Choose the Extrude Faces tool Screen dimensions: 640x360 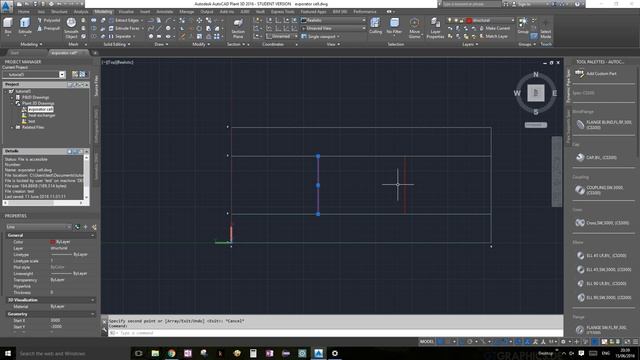click(125, 28)
